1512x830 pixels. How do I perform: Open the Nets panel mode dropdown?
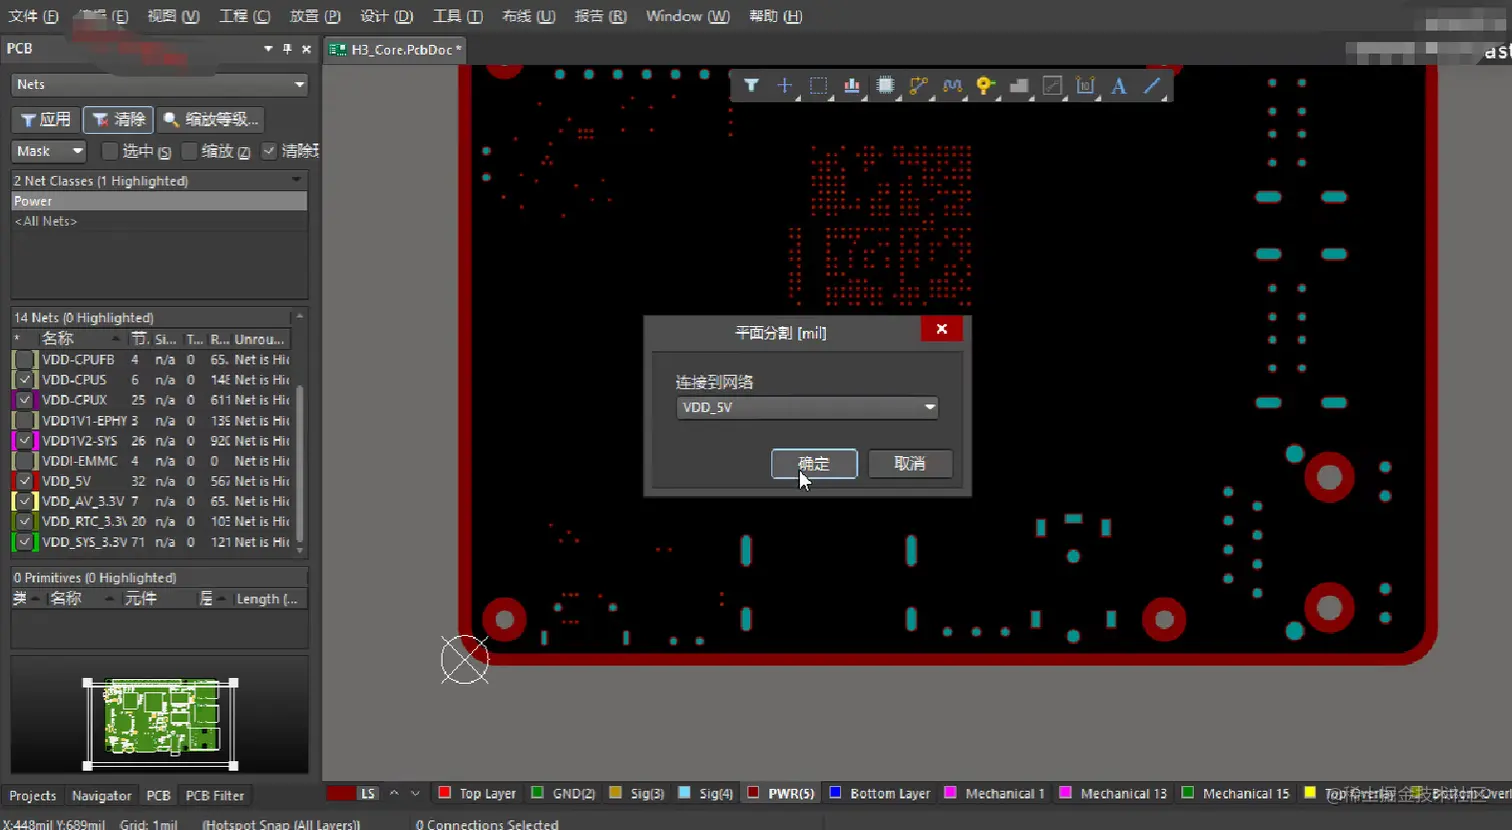tap(160, 85)
